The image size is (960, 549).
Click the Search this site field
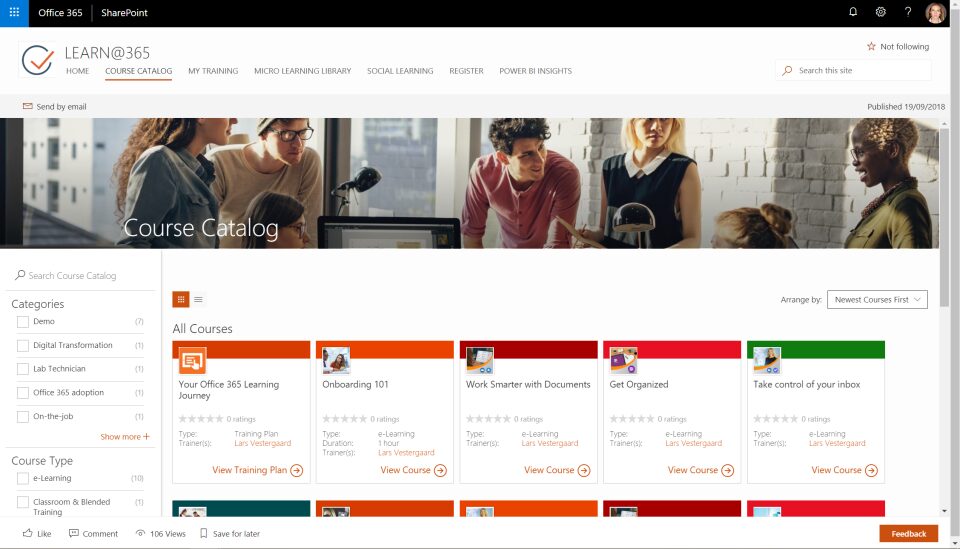click(853, 70)
